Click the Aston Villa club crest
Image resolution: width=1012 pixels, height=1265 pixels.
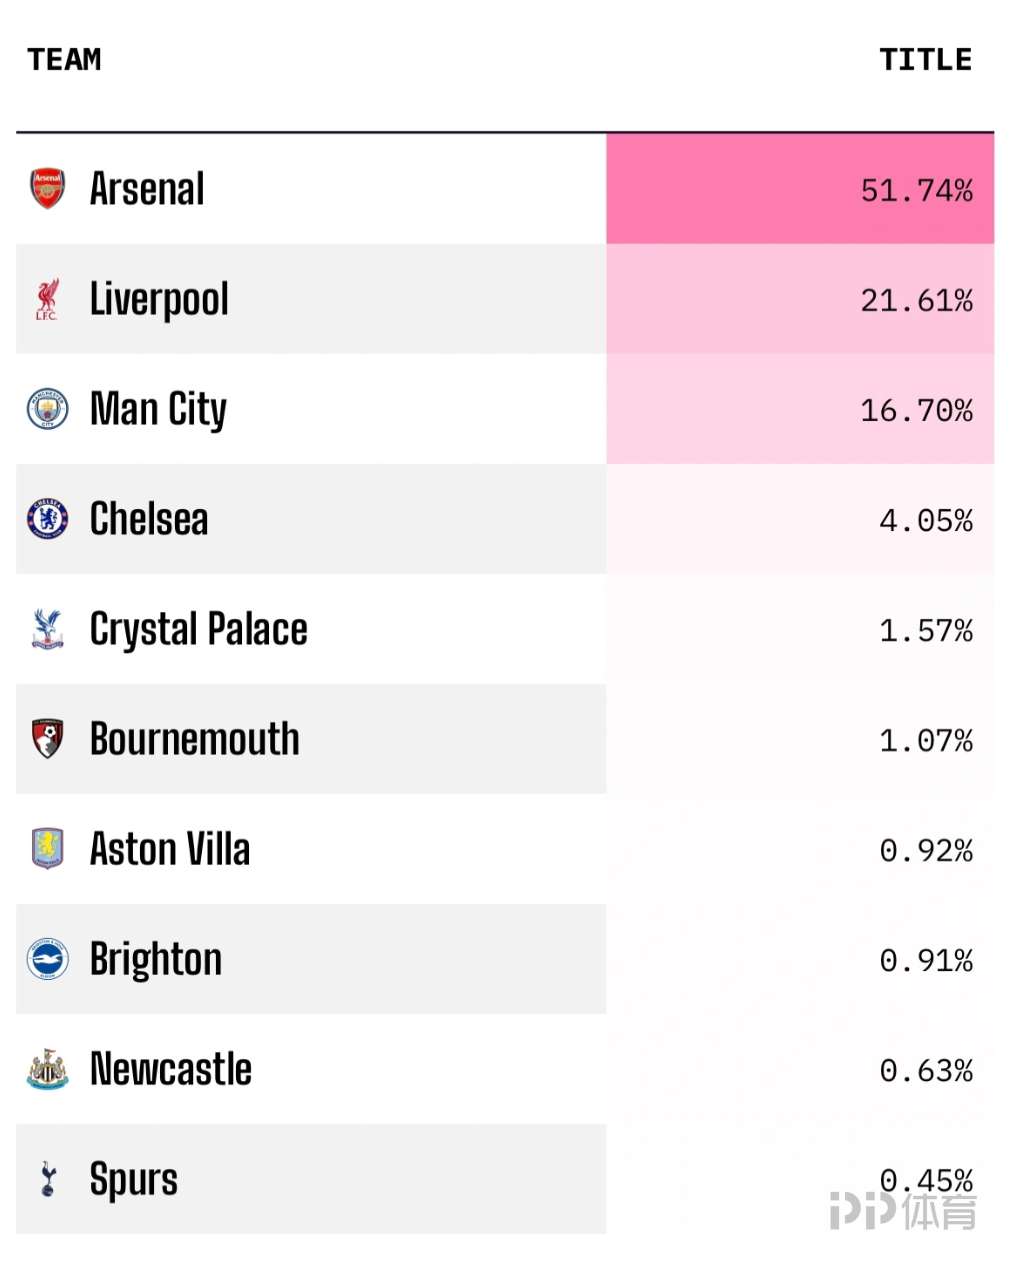(47, 849)
